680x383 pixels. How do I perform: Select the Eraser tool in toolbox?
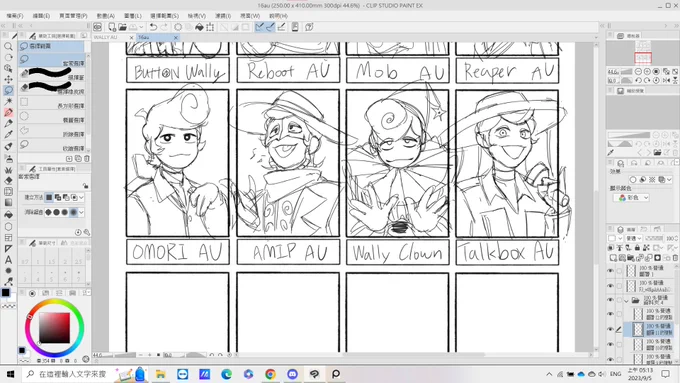pos(8,180)
